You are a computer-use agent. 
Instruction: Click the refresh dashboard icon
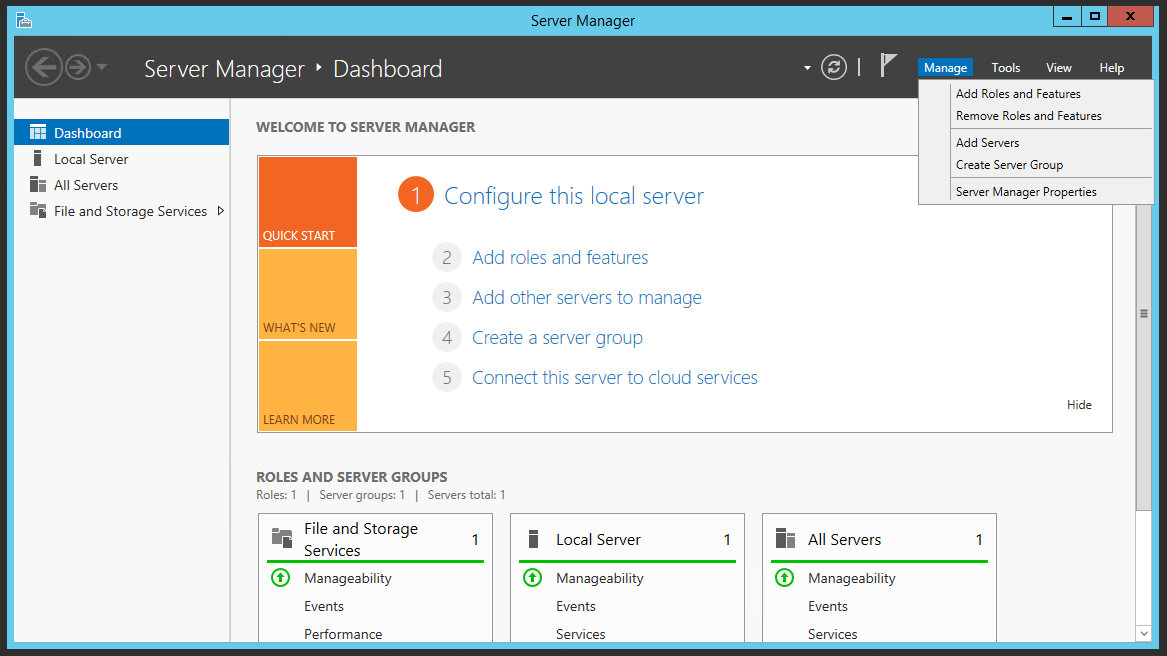[x=833, y=67]
